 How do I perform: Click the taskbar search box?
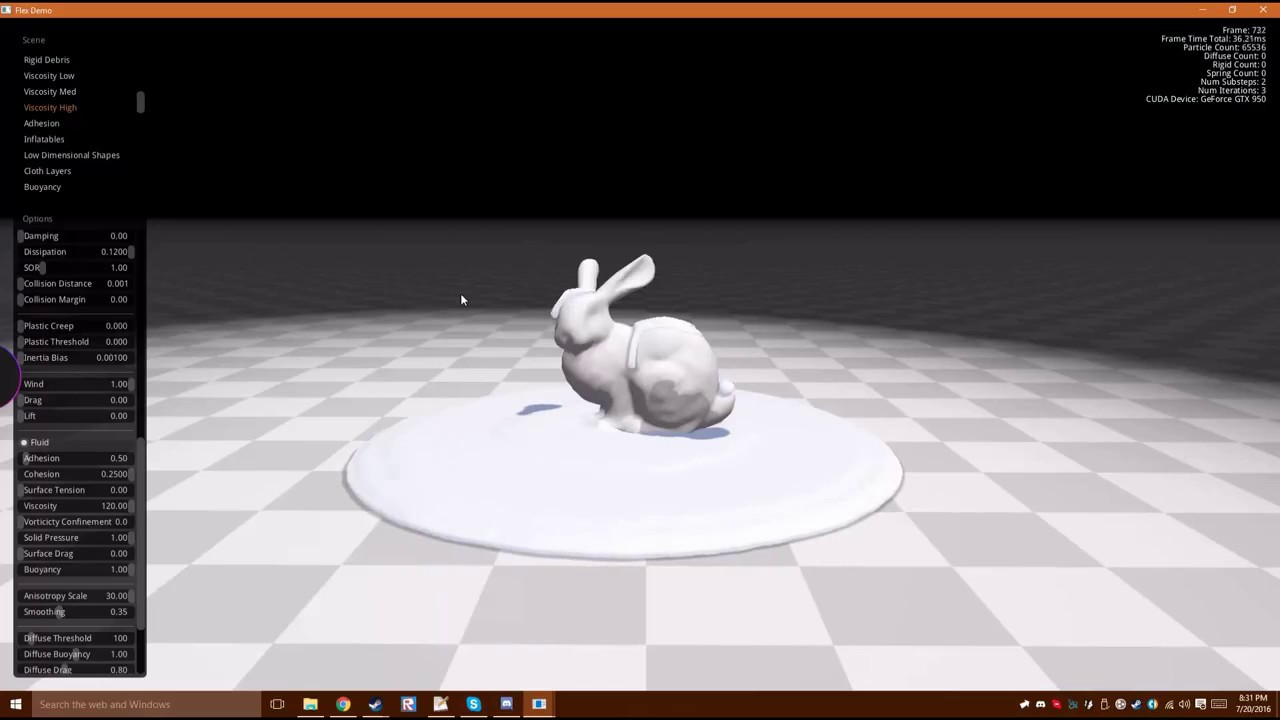click(146, 704)
